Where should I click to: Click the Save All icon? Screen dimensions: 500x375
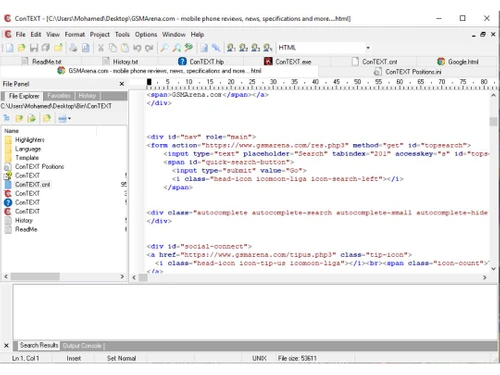46,48
